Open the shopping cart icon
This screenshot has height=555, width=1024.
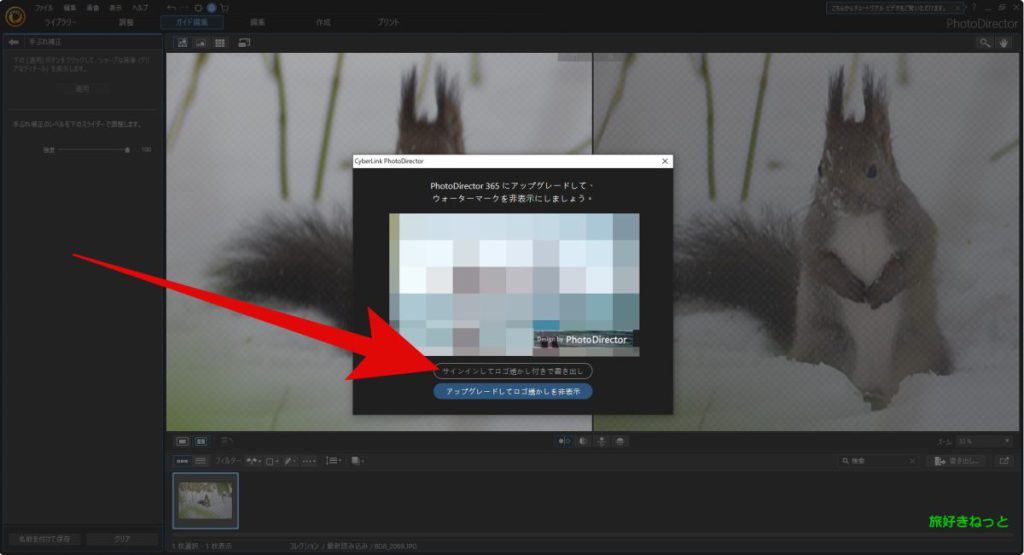tap(225, 8)
